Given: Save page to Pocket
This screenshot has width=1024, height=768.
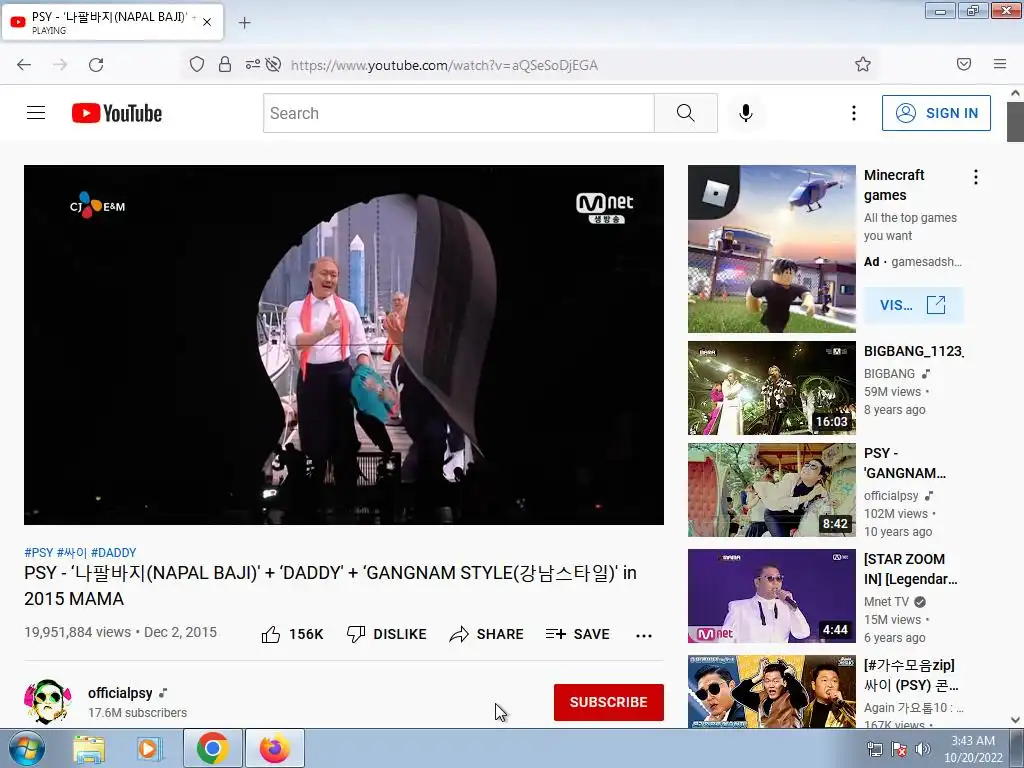Looking at the screenshot, I should (x=964, y=64).
